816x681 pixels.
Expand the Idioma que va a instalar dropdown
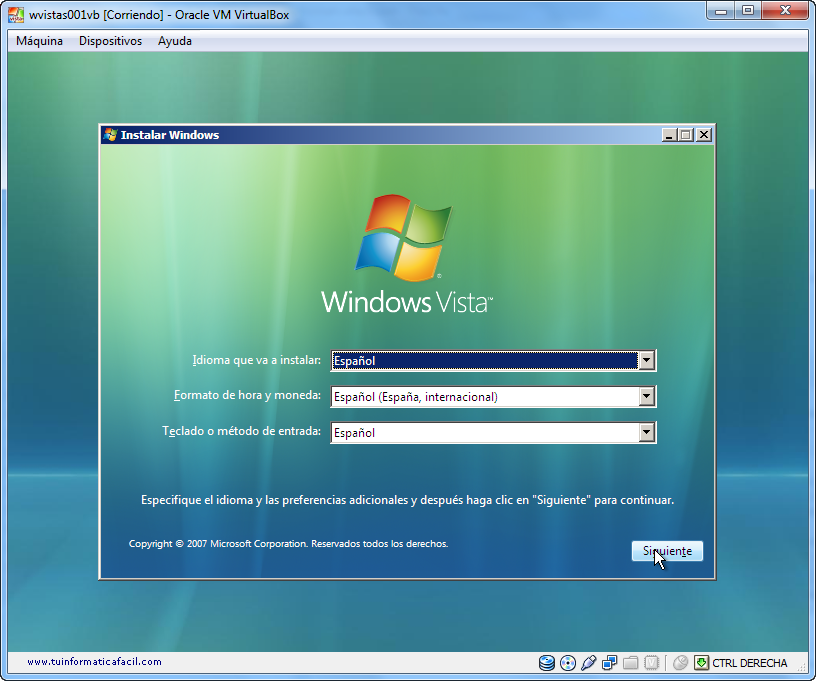(646, 361)
